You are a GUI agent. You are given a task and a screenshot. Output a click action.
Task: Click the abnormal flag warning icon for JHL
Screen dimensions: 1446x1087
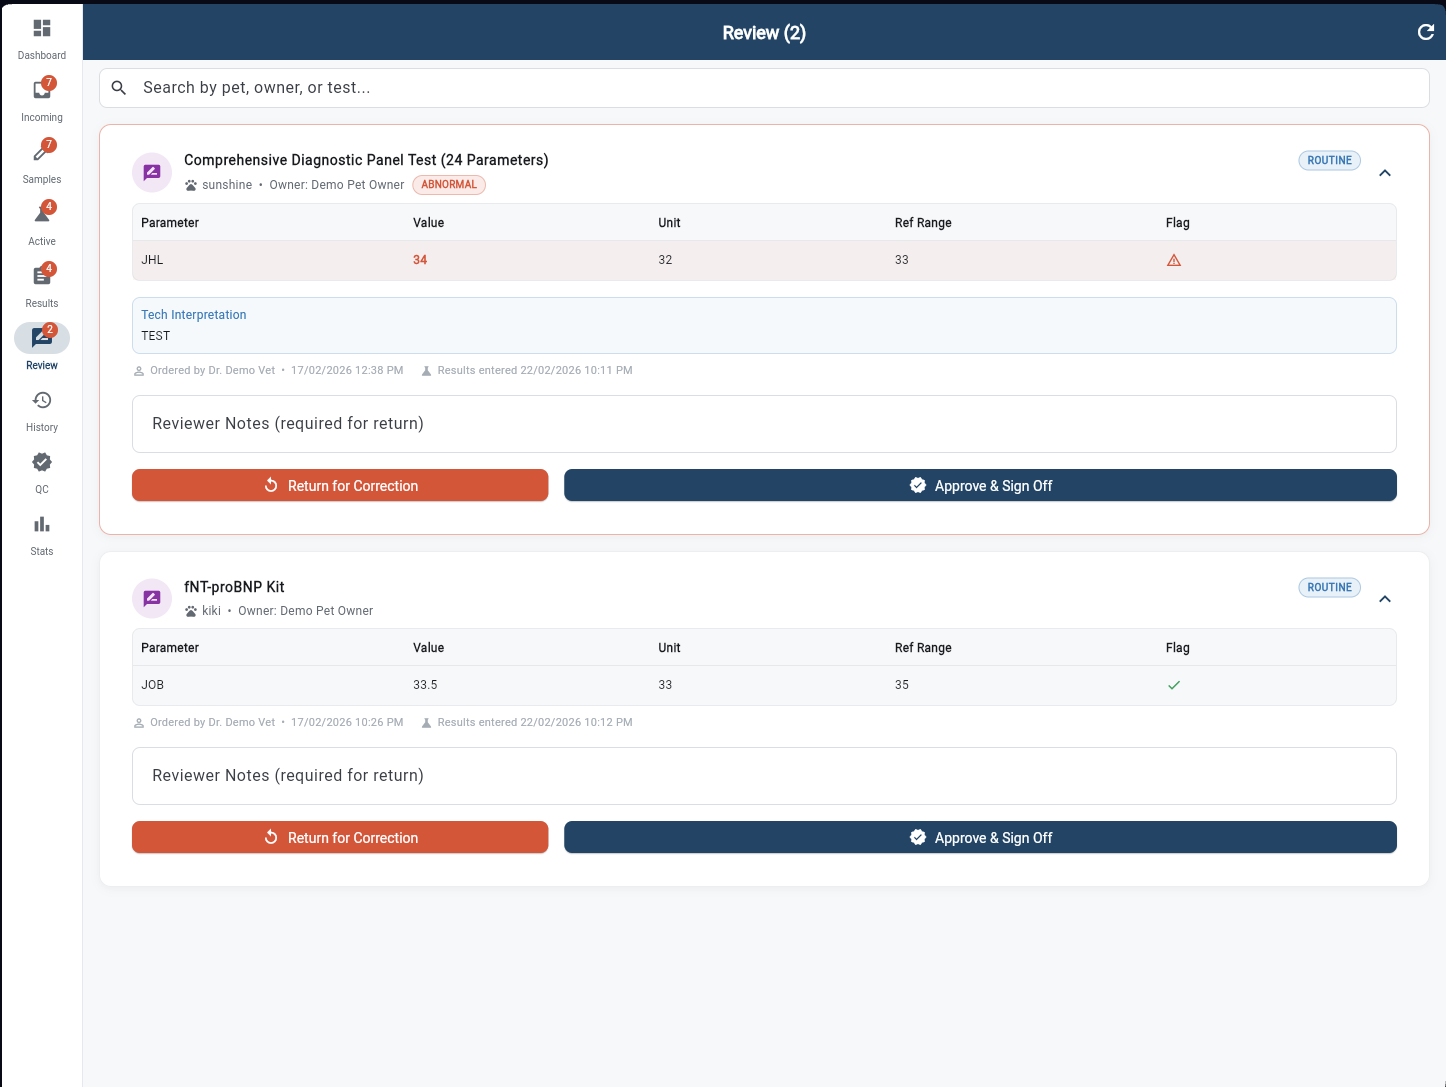pyautogui.click(x=1174, y=260)
